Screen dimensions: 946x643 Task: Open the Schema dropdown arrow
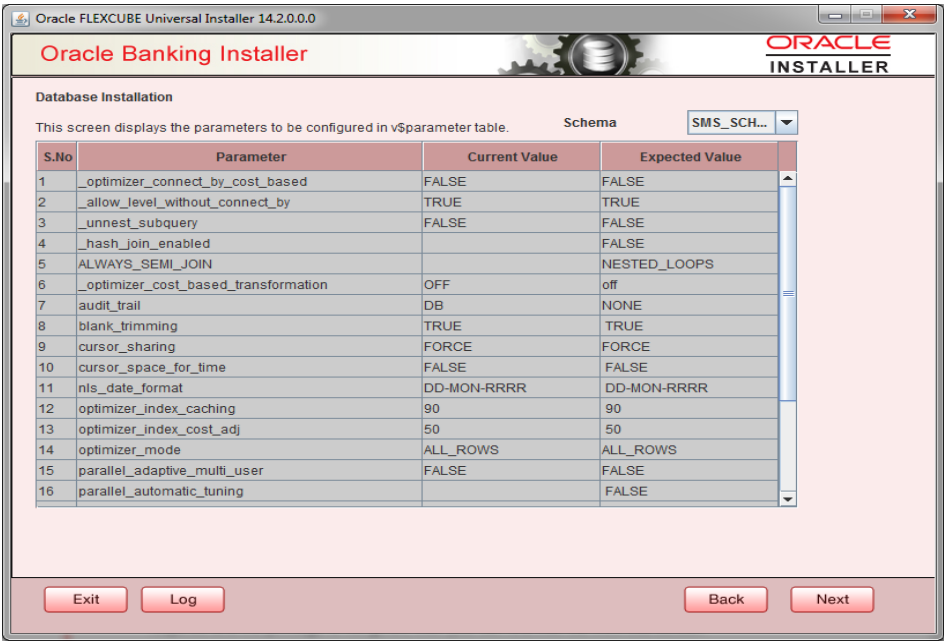(x=786, y=122)
